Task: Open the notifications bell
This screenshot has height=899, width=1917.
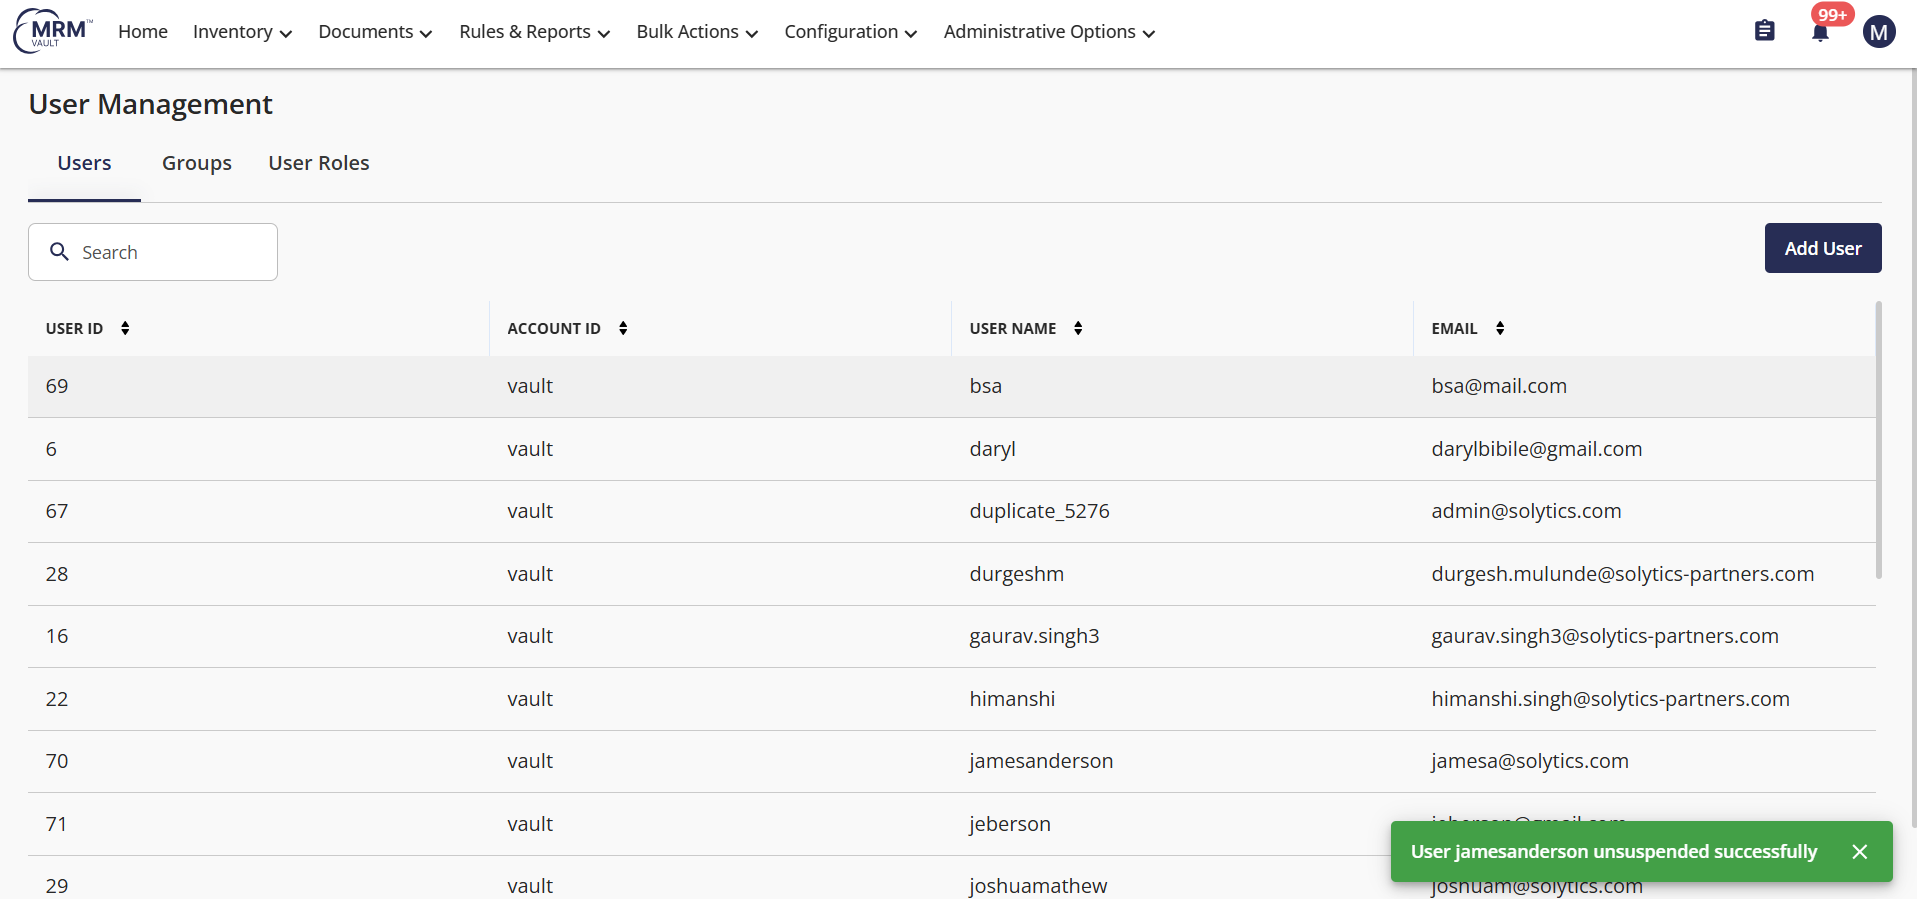Action: tap(1820, 33)
